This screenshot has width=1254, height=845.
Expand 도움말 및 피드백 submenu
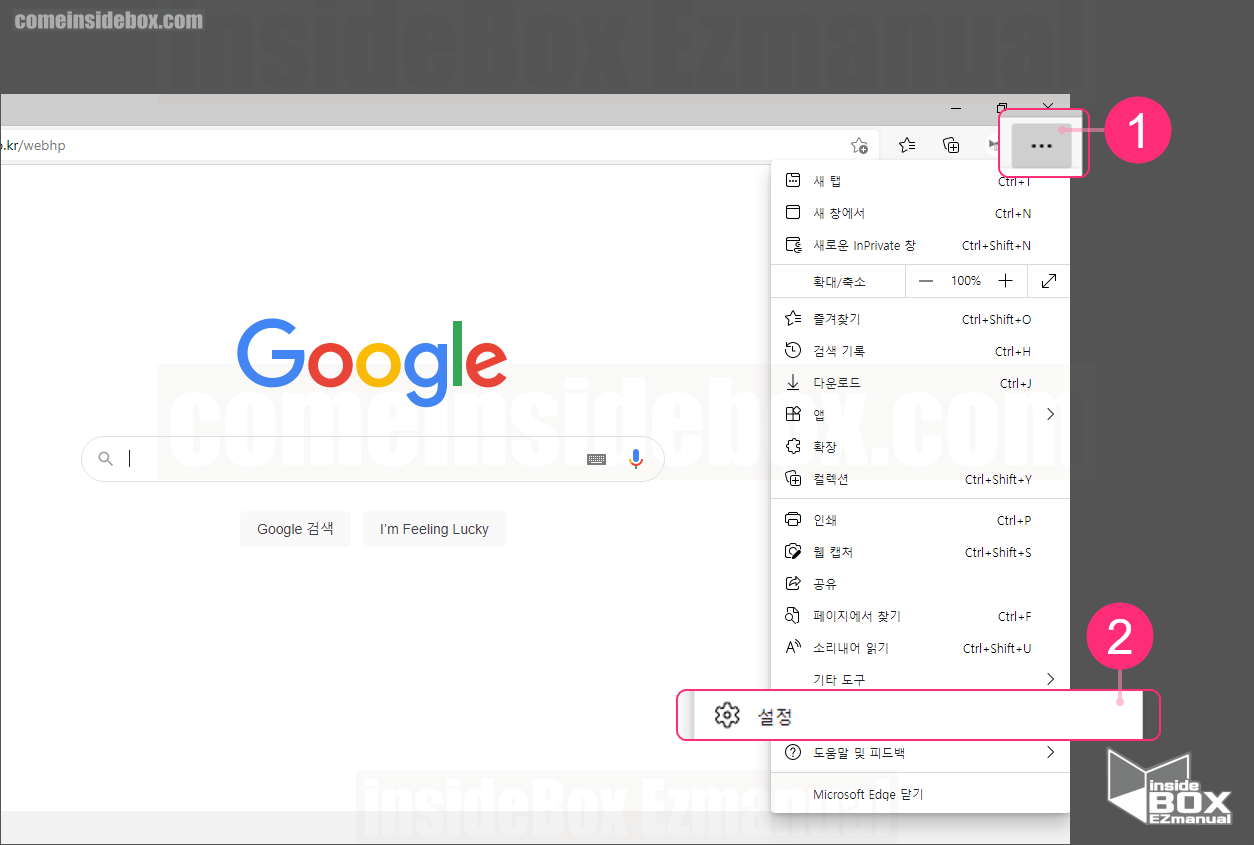(x=920, y=753)
